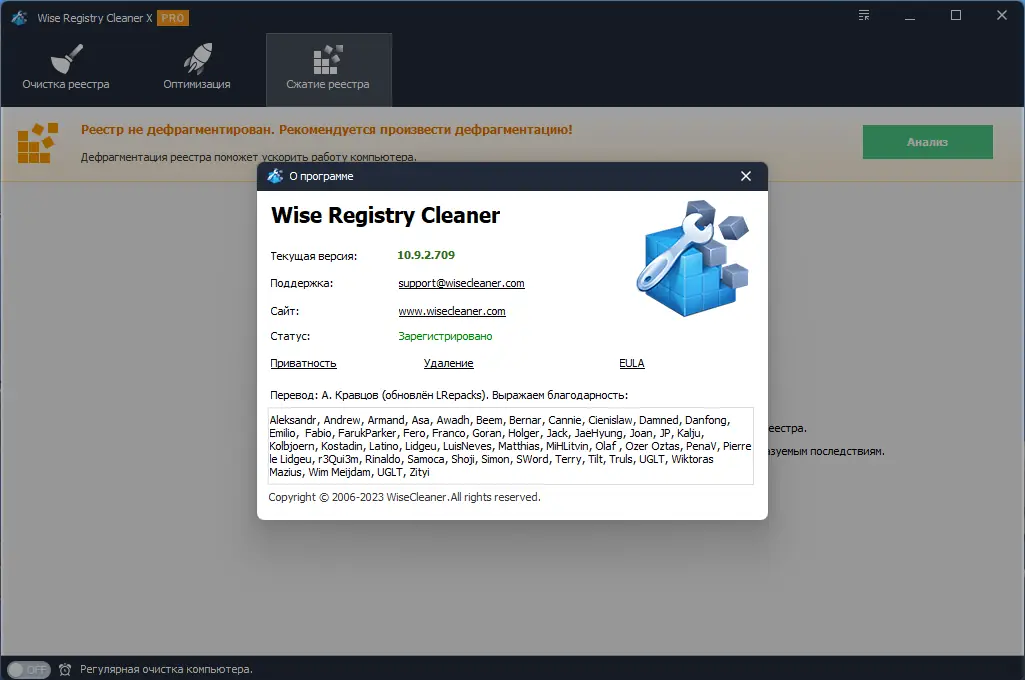This screenshot has width=1025, height=680.
Task: Select the Сжатие реестра tab
Action: click(328, 84)
